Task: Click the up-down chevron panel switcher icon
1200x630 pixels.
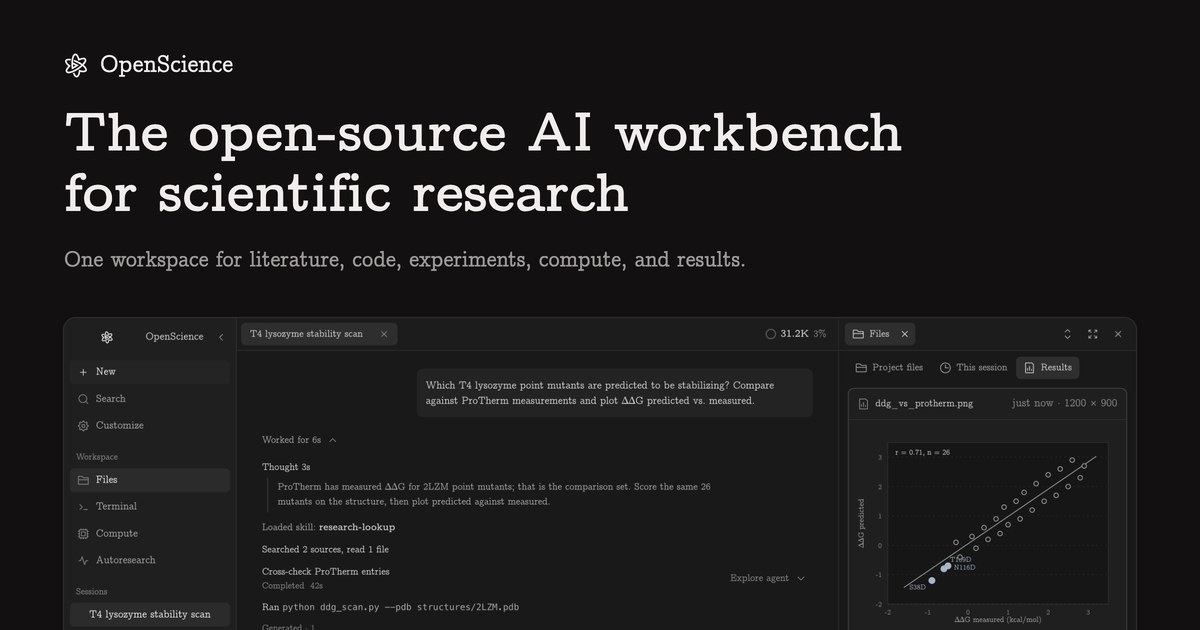Action: (x=1067, y=334)
